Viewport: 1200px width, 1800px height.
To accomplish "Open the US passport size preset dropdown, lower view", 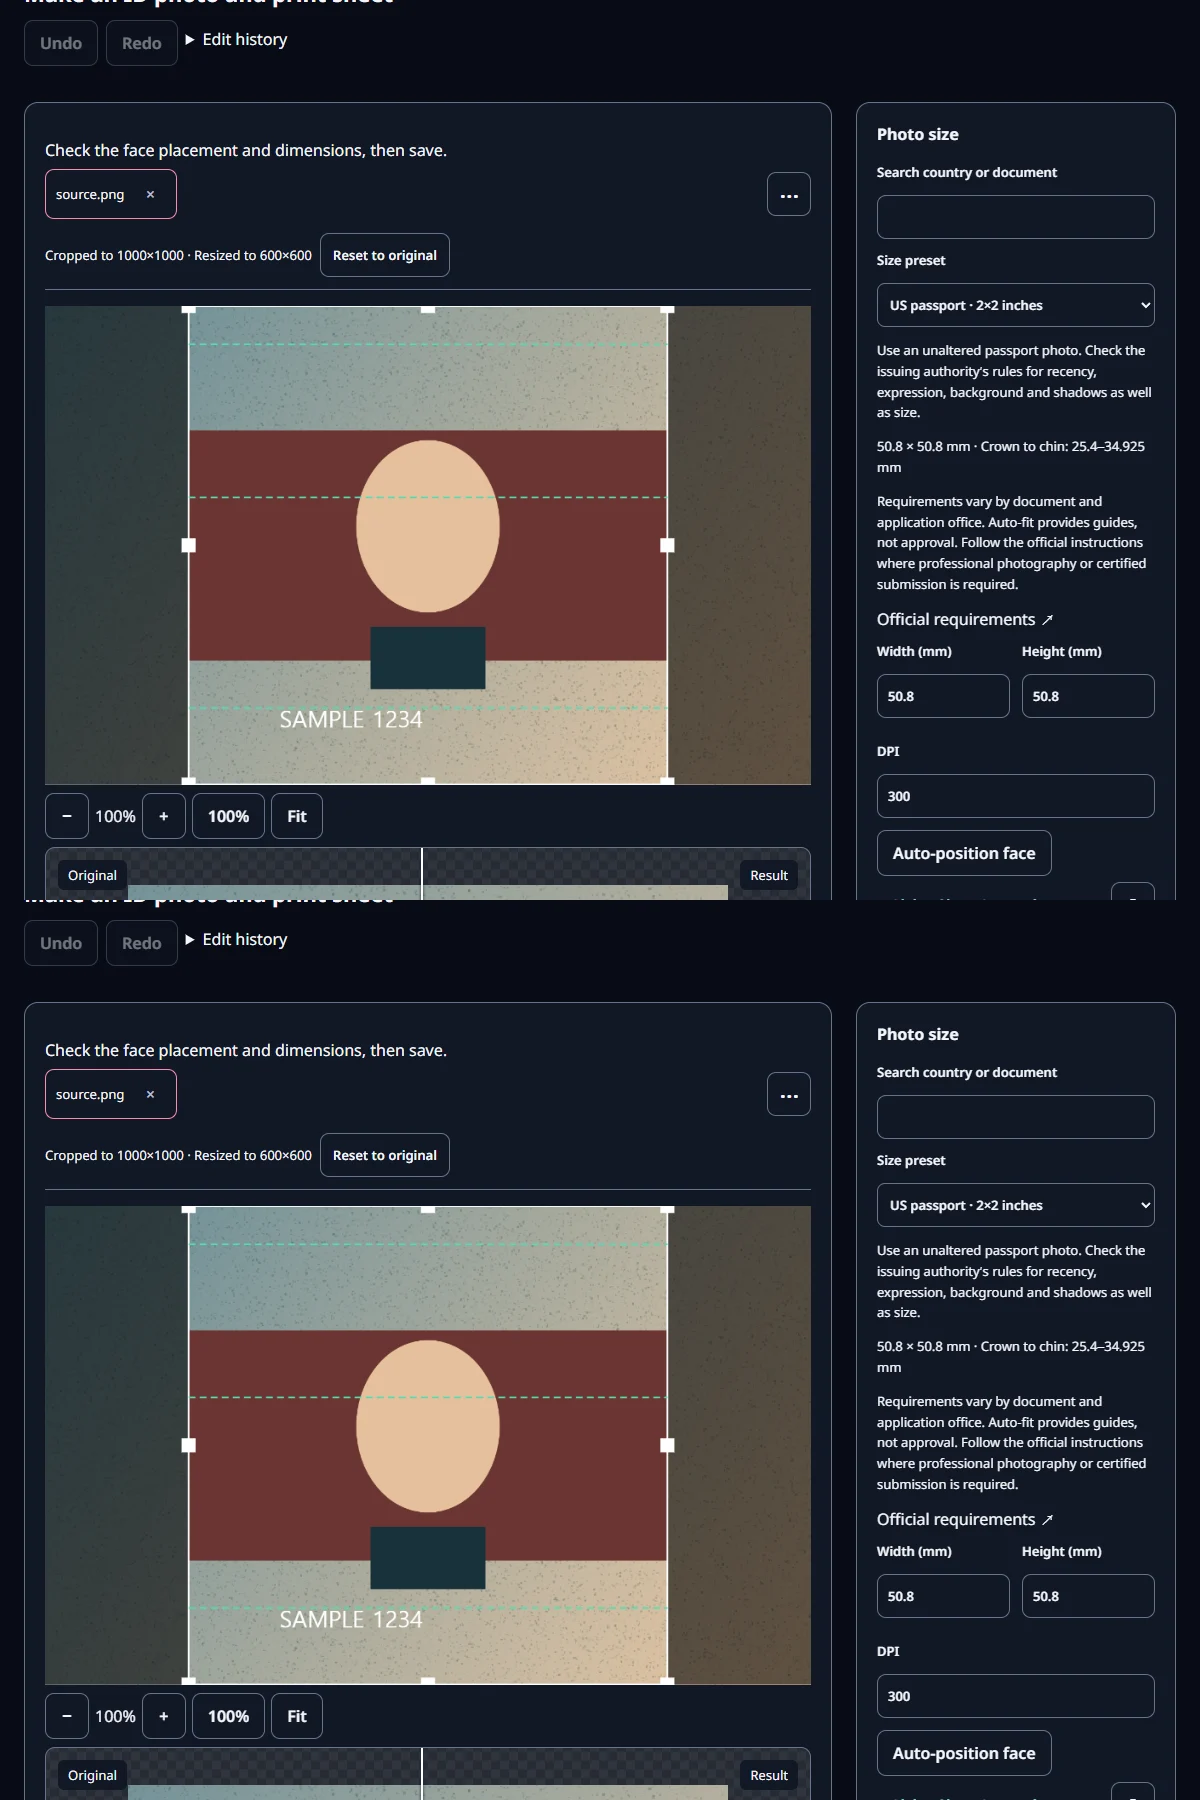I will click(1015, 1205).
